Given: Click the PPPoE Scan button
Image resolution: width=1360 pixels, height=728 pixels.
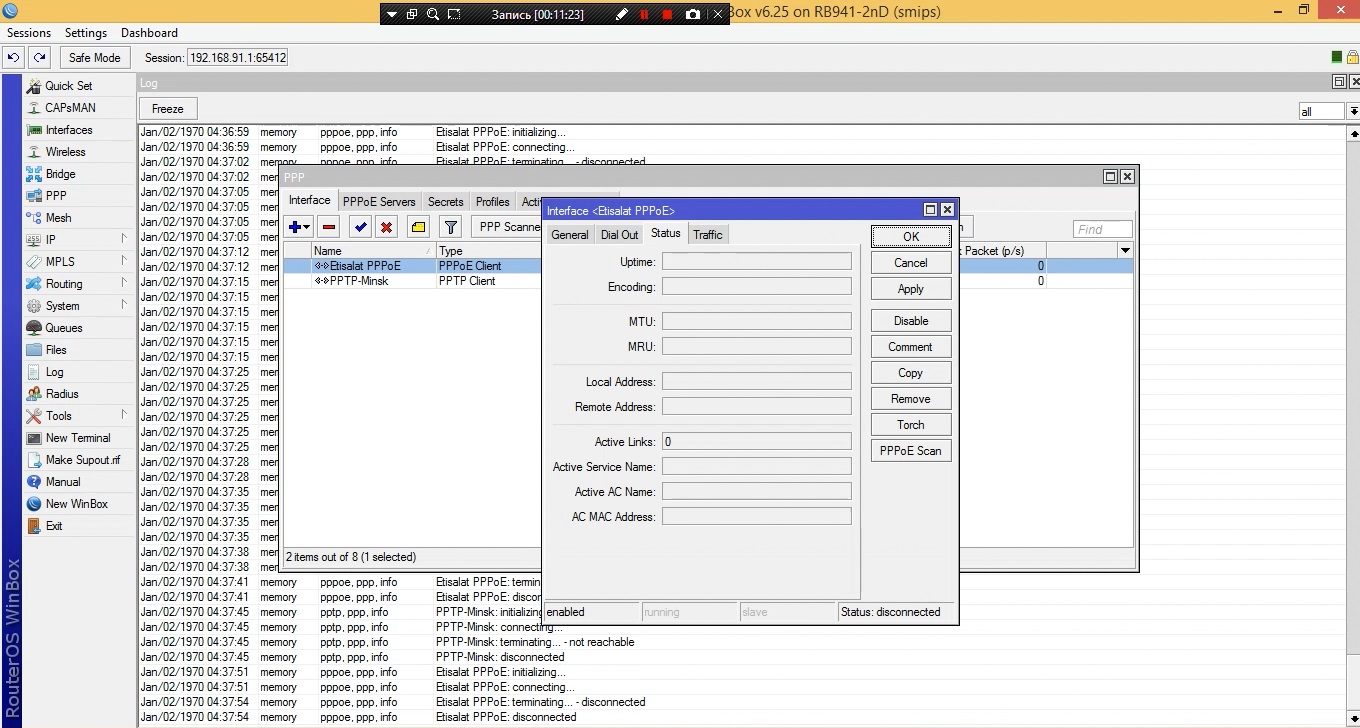Looking at the screenshot, I should pyautogui.click(x=910, y=451).
